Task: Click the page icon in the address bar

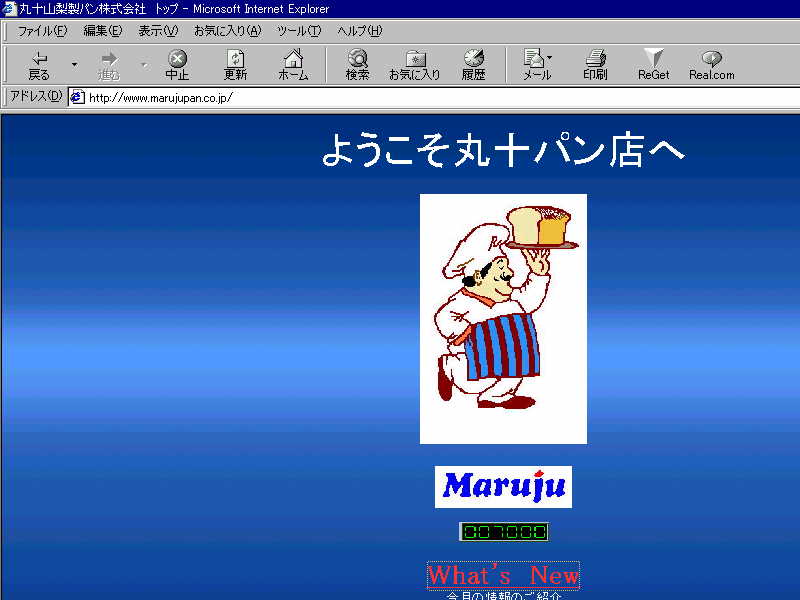Action: click(77, 97)
